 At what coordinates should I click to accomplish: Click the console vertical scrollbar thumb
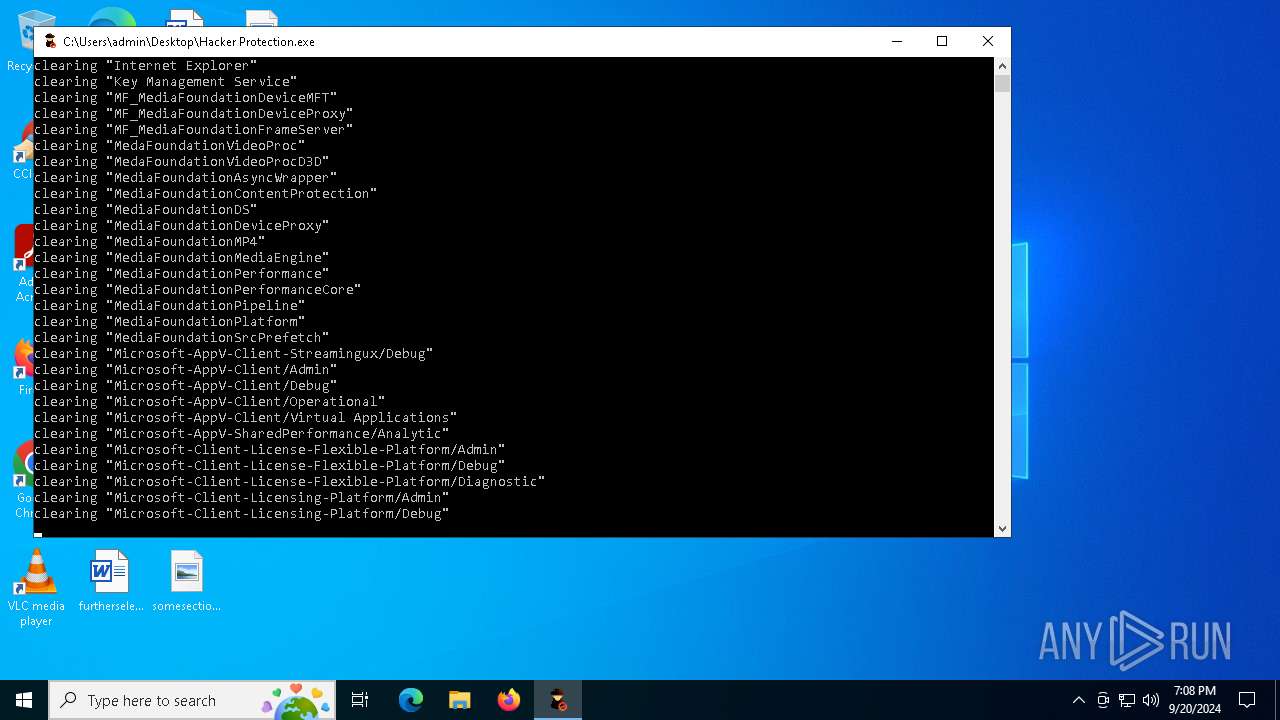click(x=1002, y=83)
